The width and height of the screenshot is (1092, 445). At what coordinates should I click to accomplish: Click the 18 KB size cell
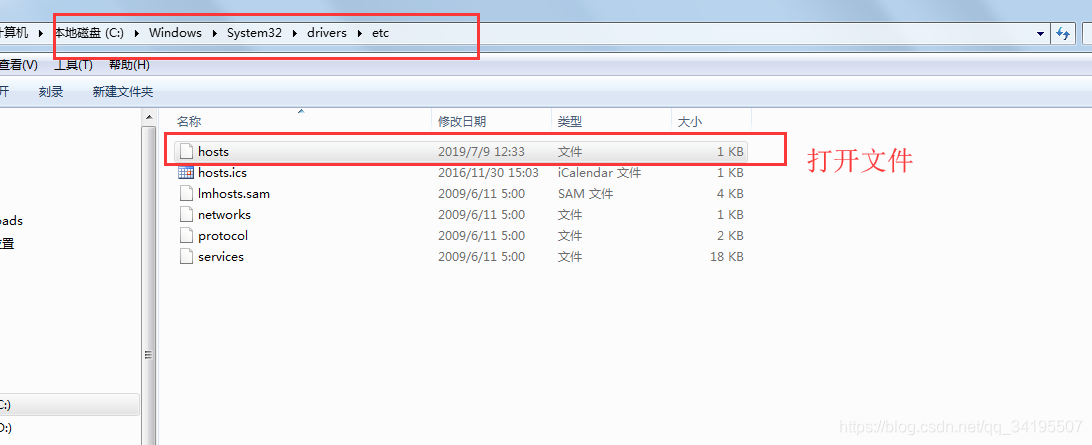pos(726,256)
